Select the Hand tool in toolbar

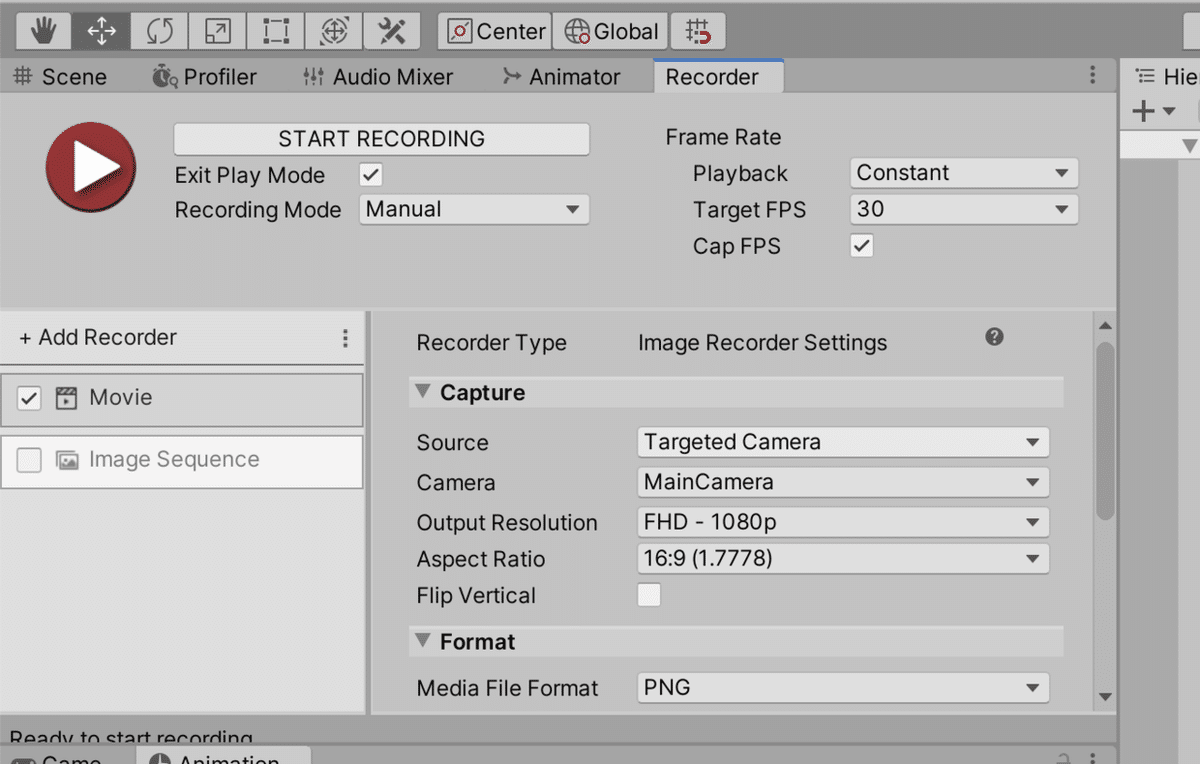point(42,31)
